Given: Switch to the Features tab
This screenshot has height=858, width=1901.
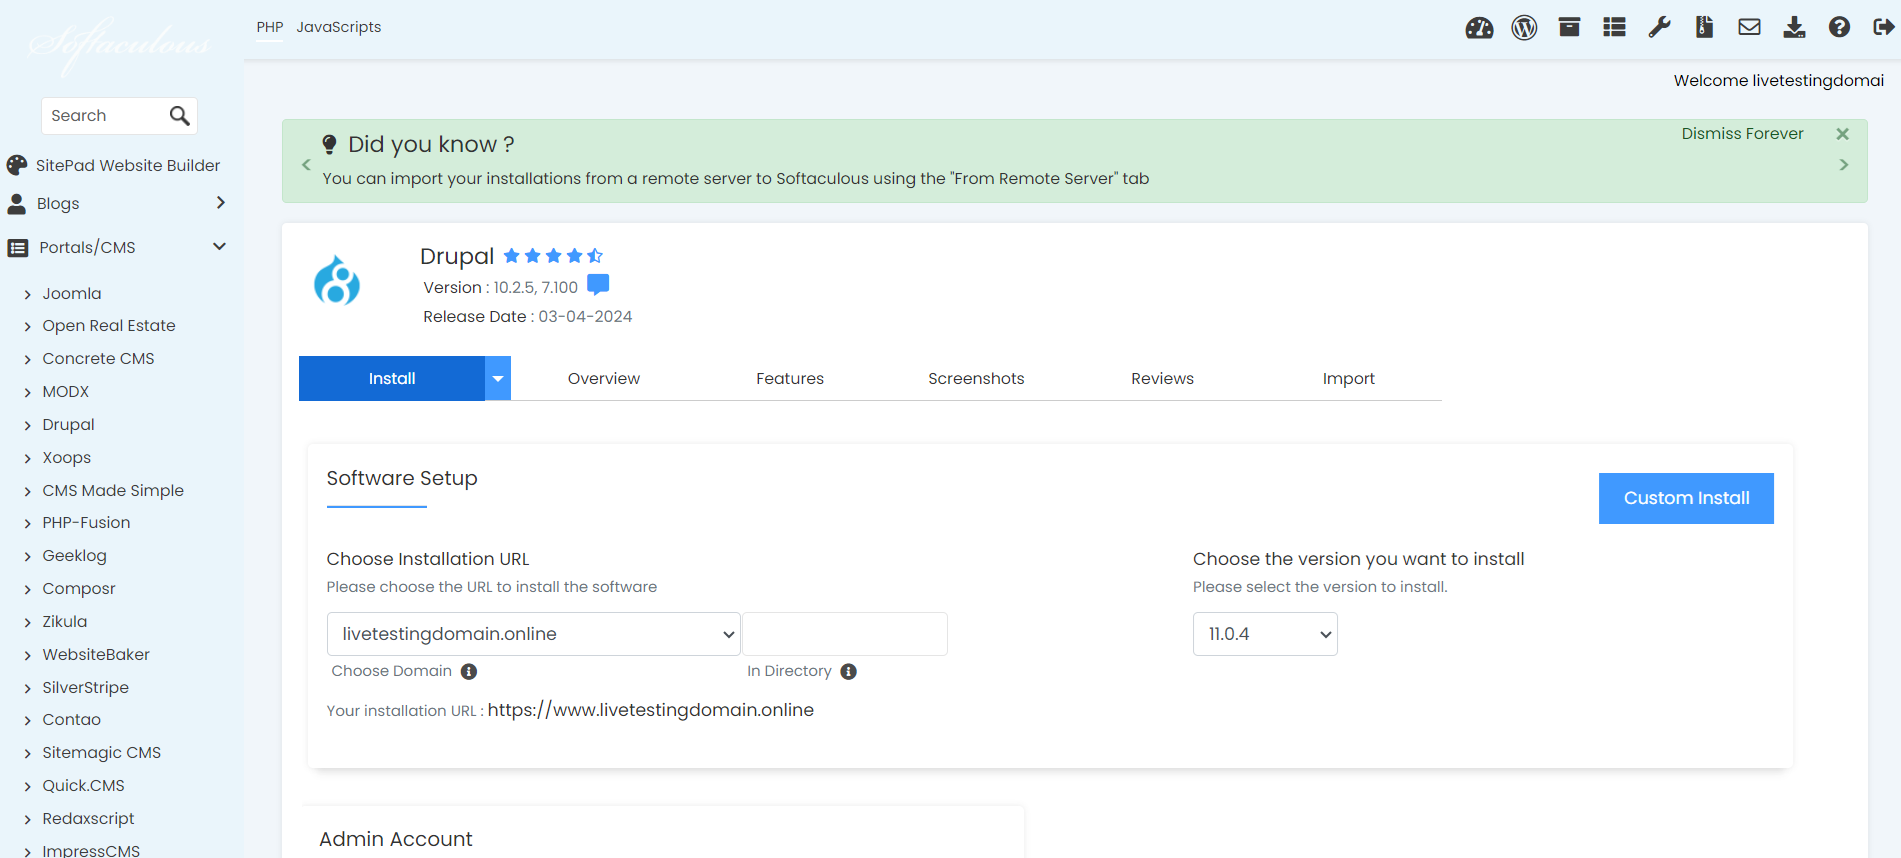Looking at the screenshot, I should point(790,379).
